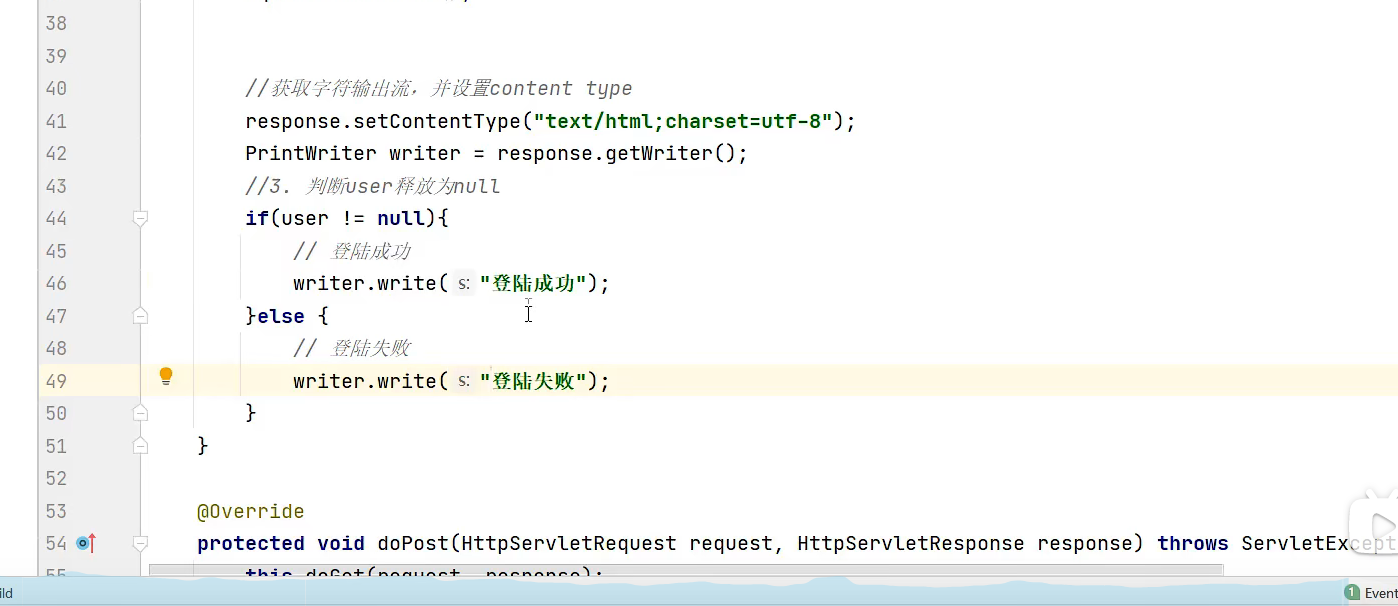Click the "s:" parameter hint on line 46
The height and width of the screenshot is (606, 1398).
463,284
